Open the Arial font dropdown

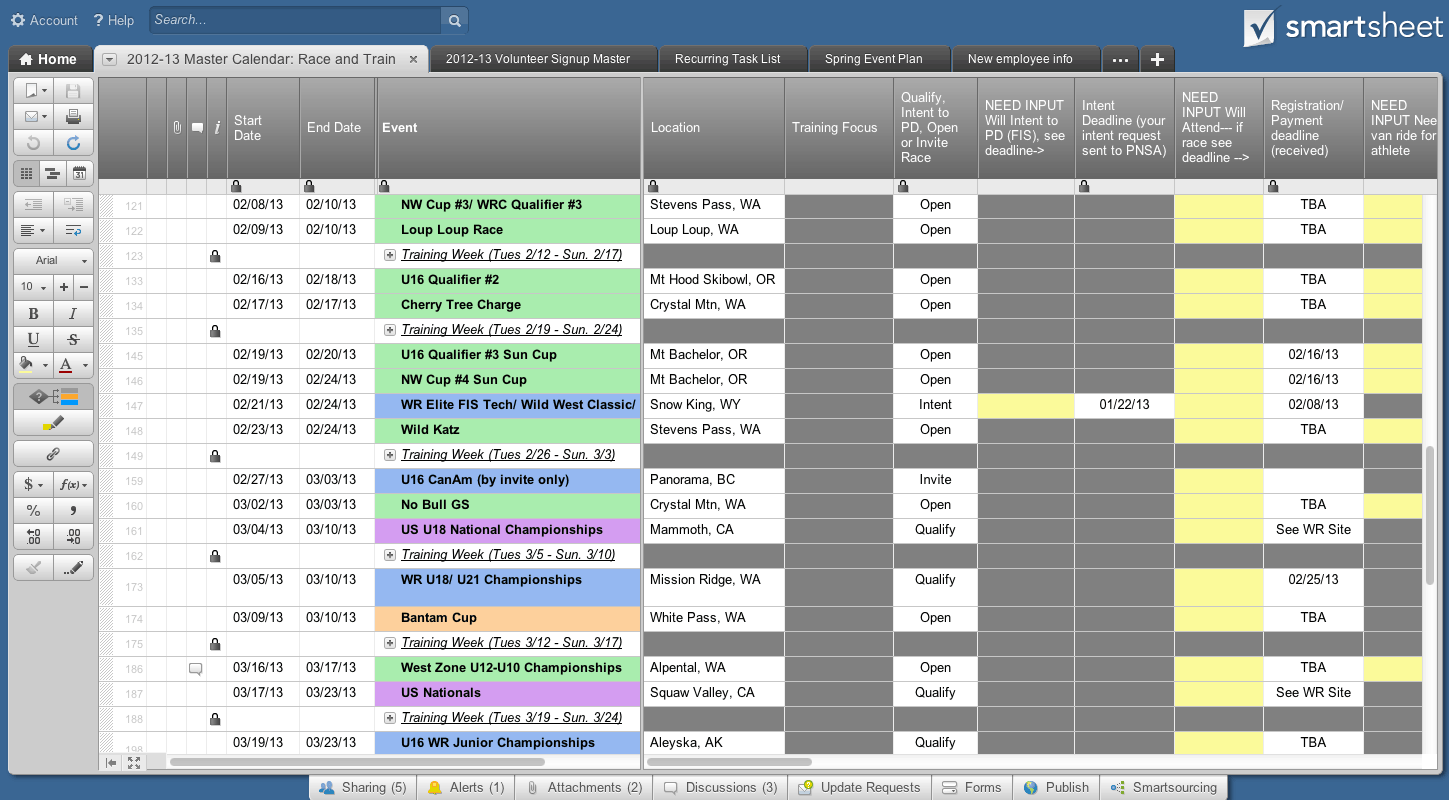pos(53,260)
